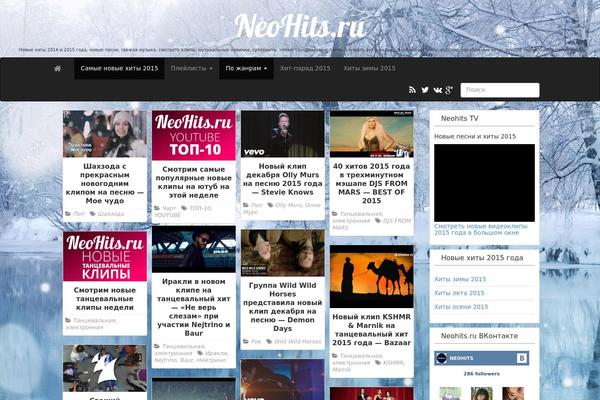Viewport: 600px width, 400px height.
Task: Select the Иракли tag
Action: click(216, 353)
